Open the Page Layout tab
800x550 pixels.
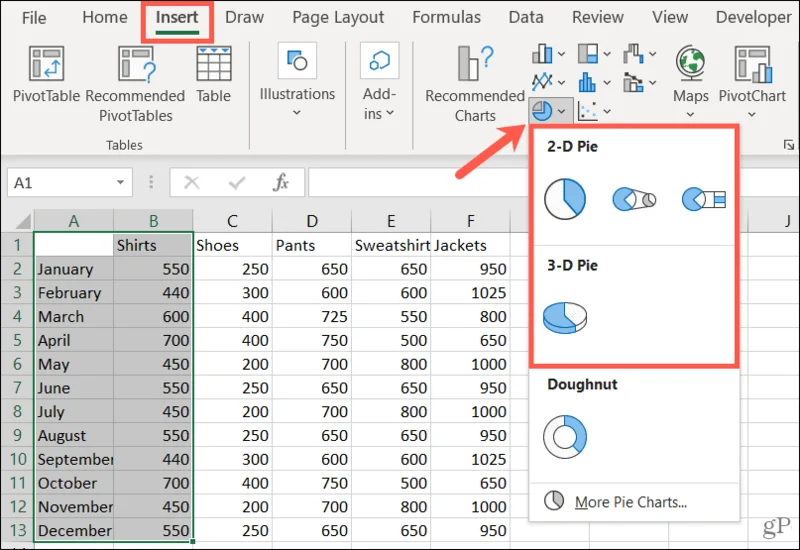point(338,17)
